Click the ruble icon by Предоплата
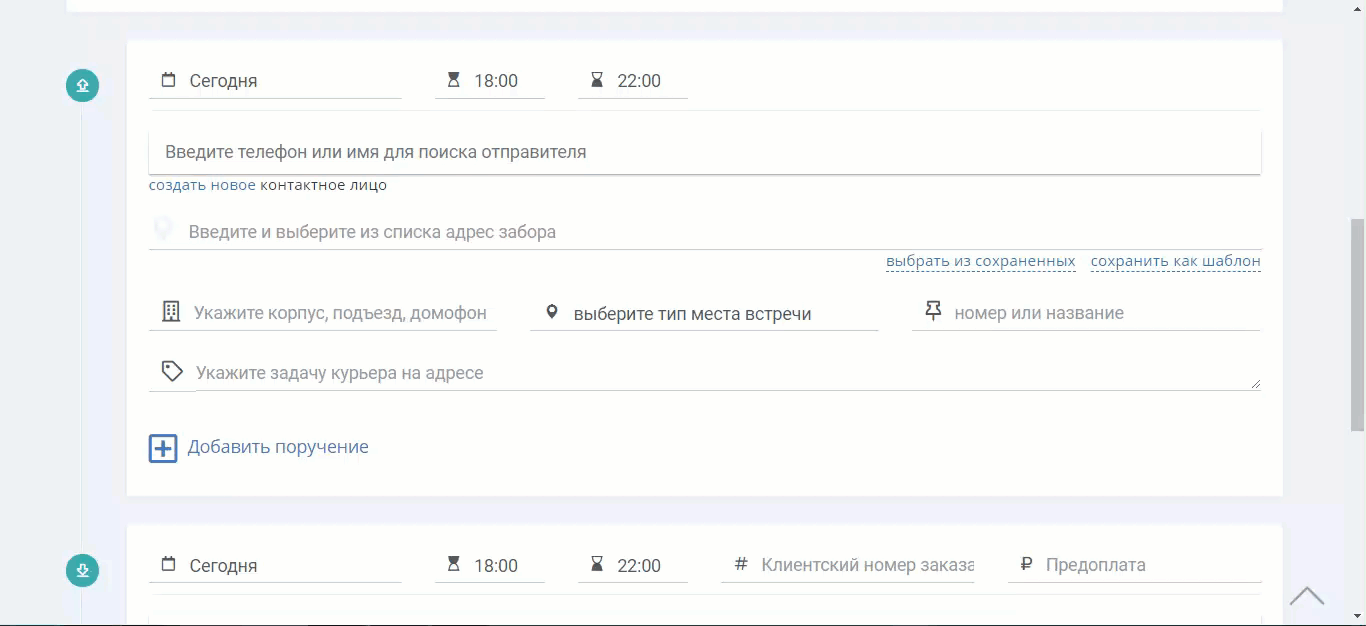Image resolution: width=1366 pixels, height=626 pixels. point(1026,564)
